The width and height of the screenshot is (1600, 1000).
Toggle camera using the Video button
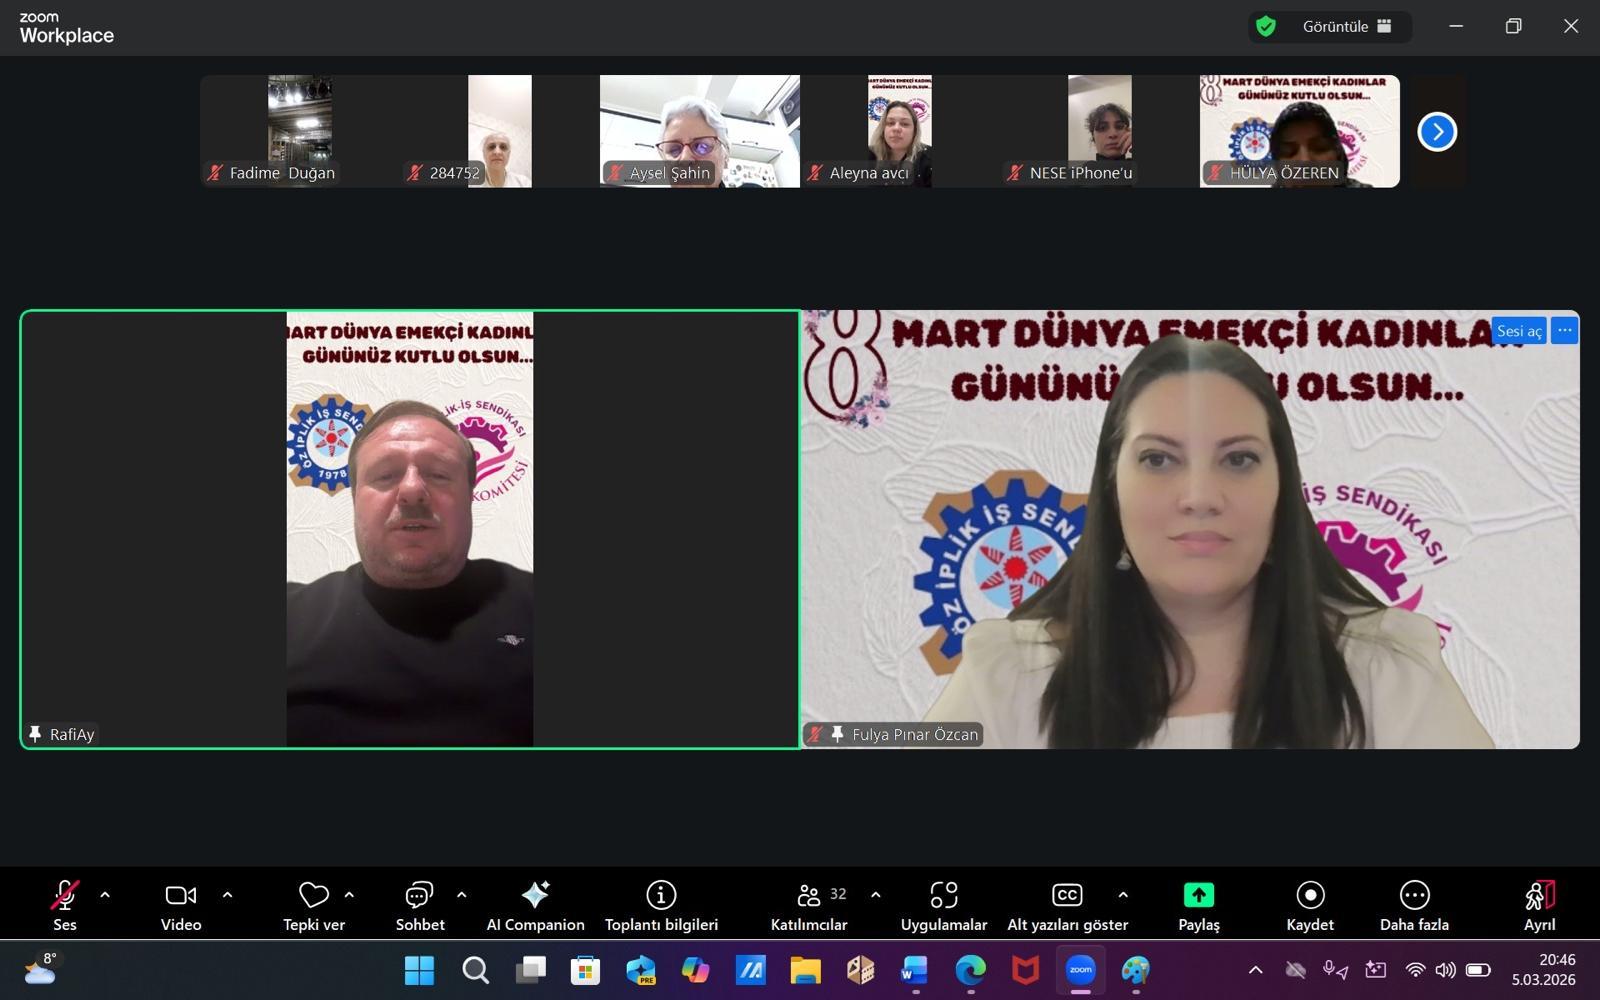[181, 904]
